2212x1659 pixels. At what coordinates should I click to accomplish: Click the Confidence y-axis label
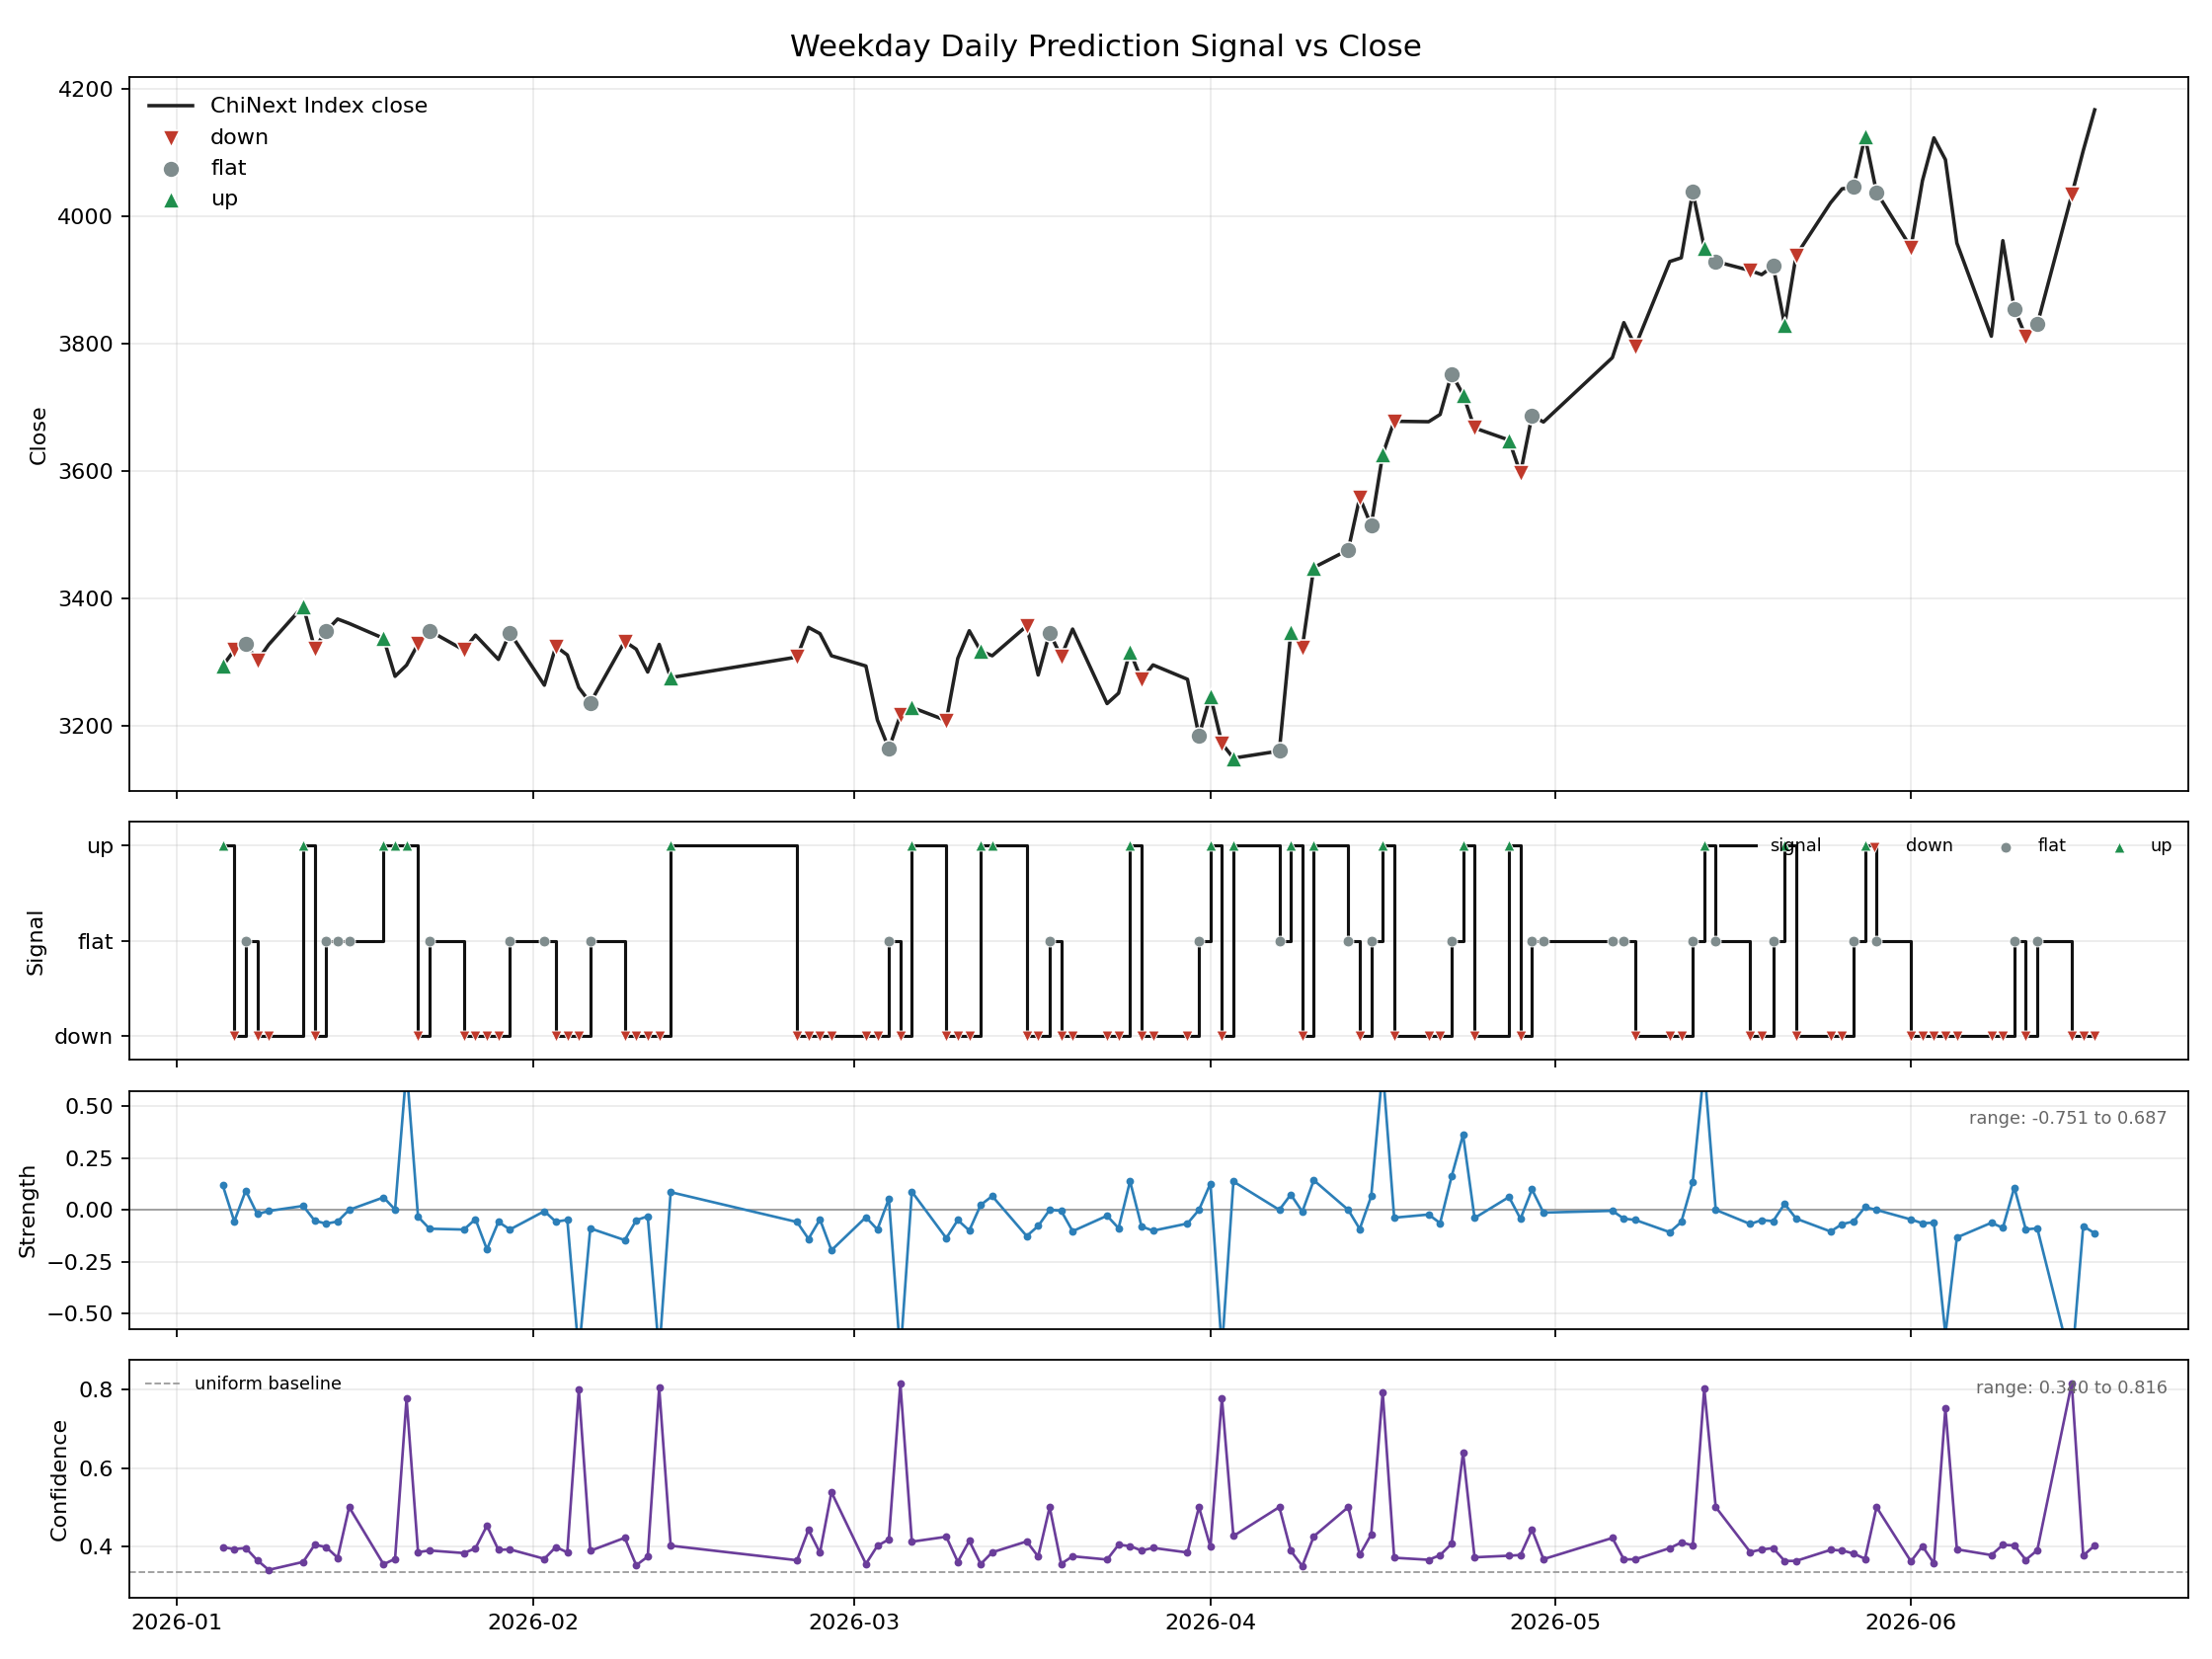(x=59, y=1480)
